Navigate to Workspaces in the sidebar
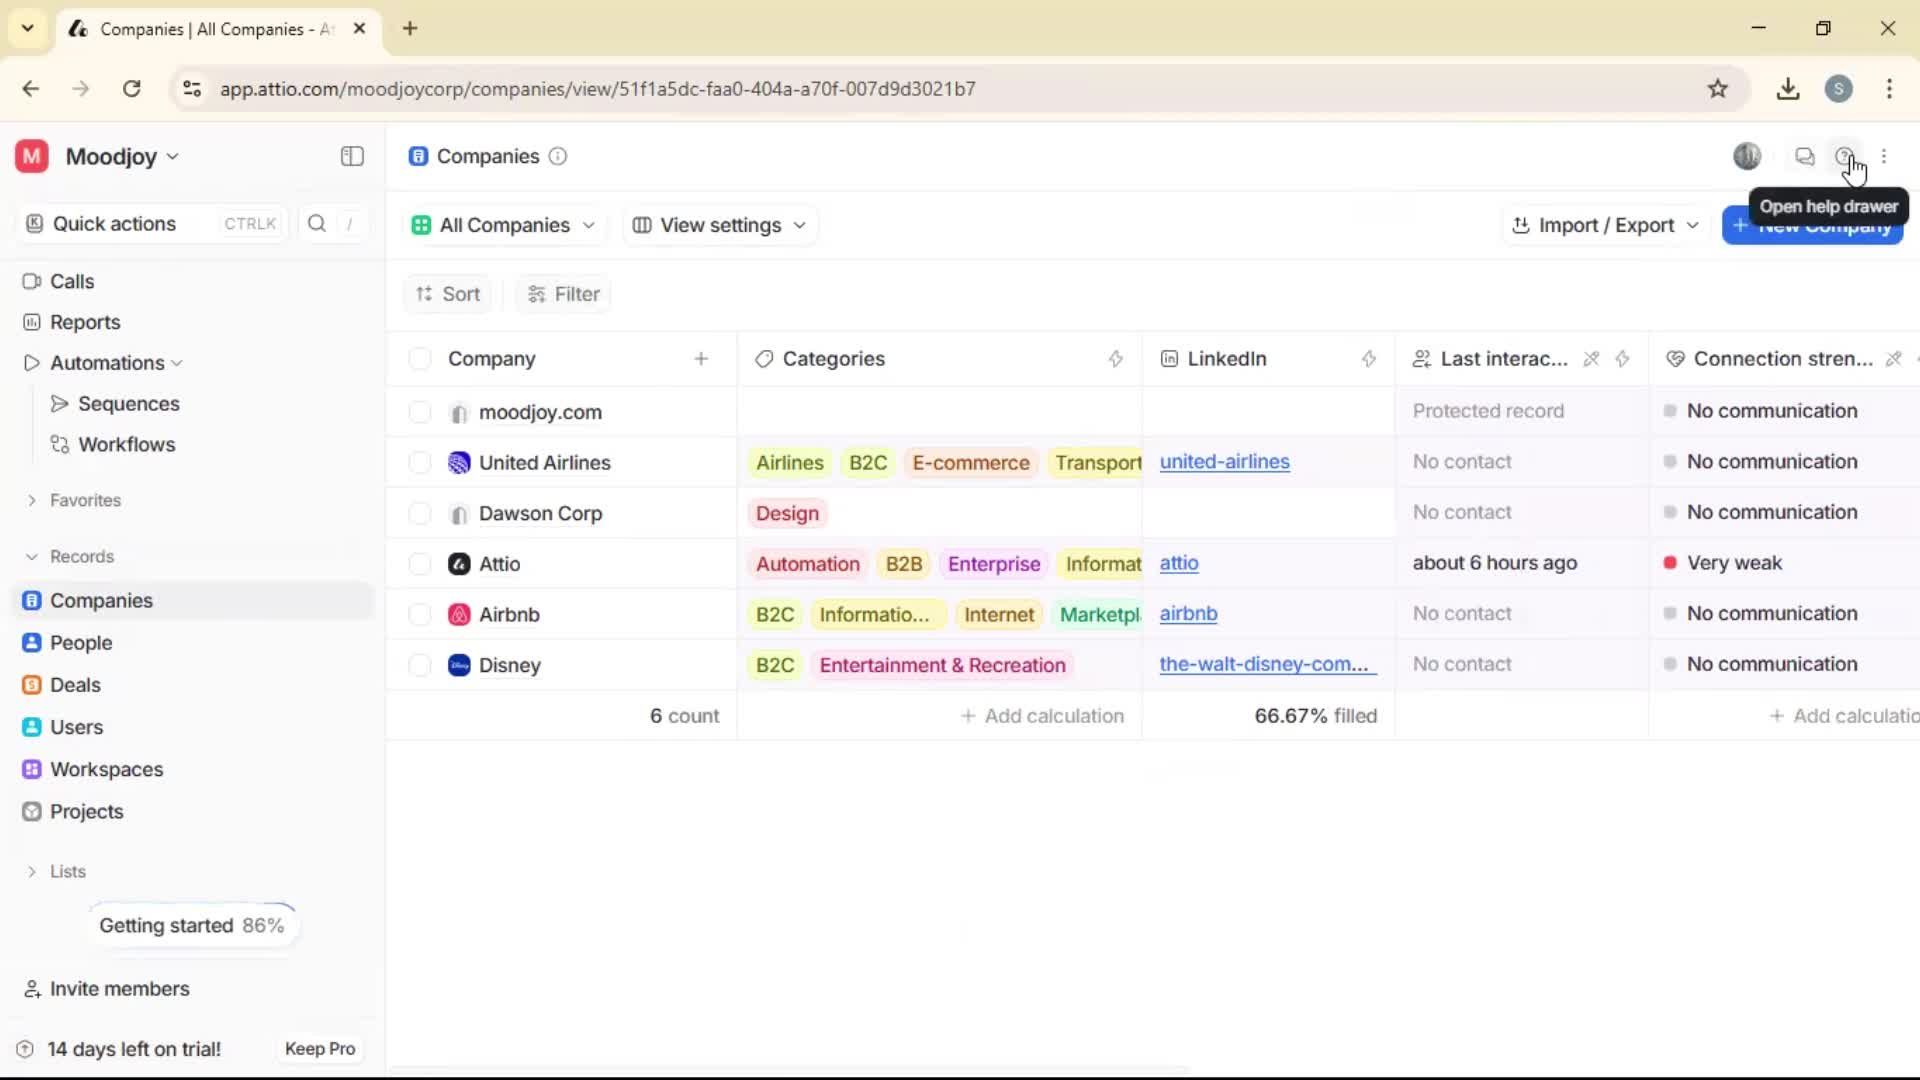The image size is (1920, 1080). tap(106, 770)
